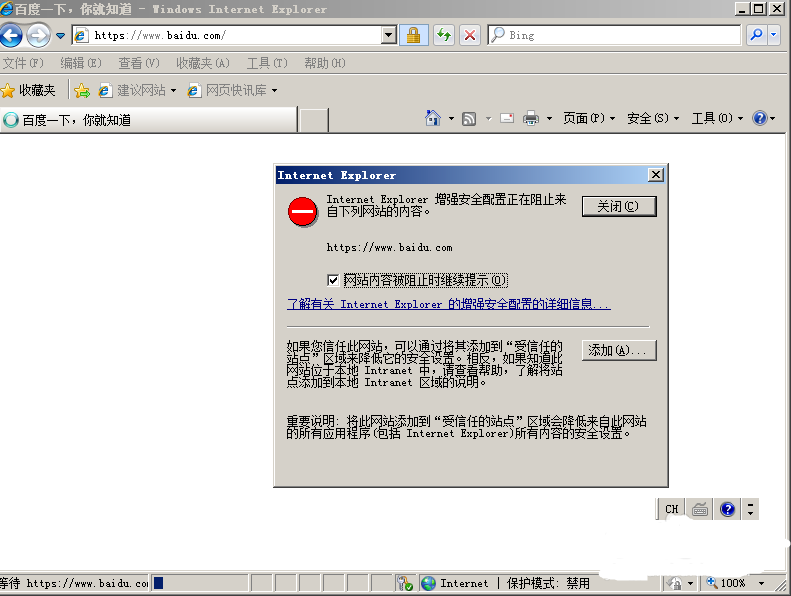791x596 pixels.
Task: Click the blocked URL https://www.baidu.com text
Action: [x=389, y=247]
